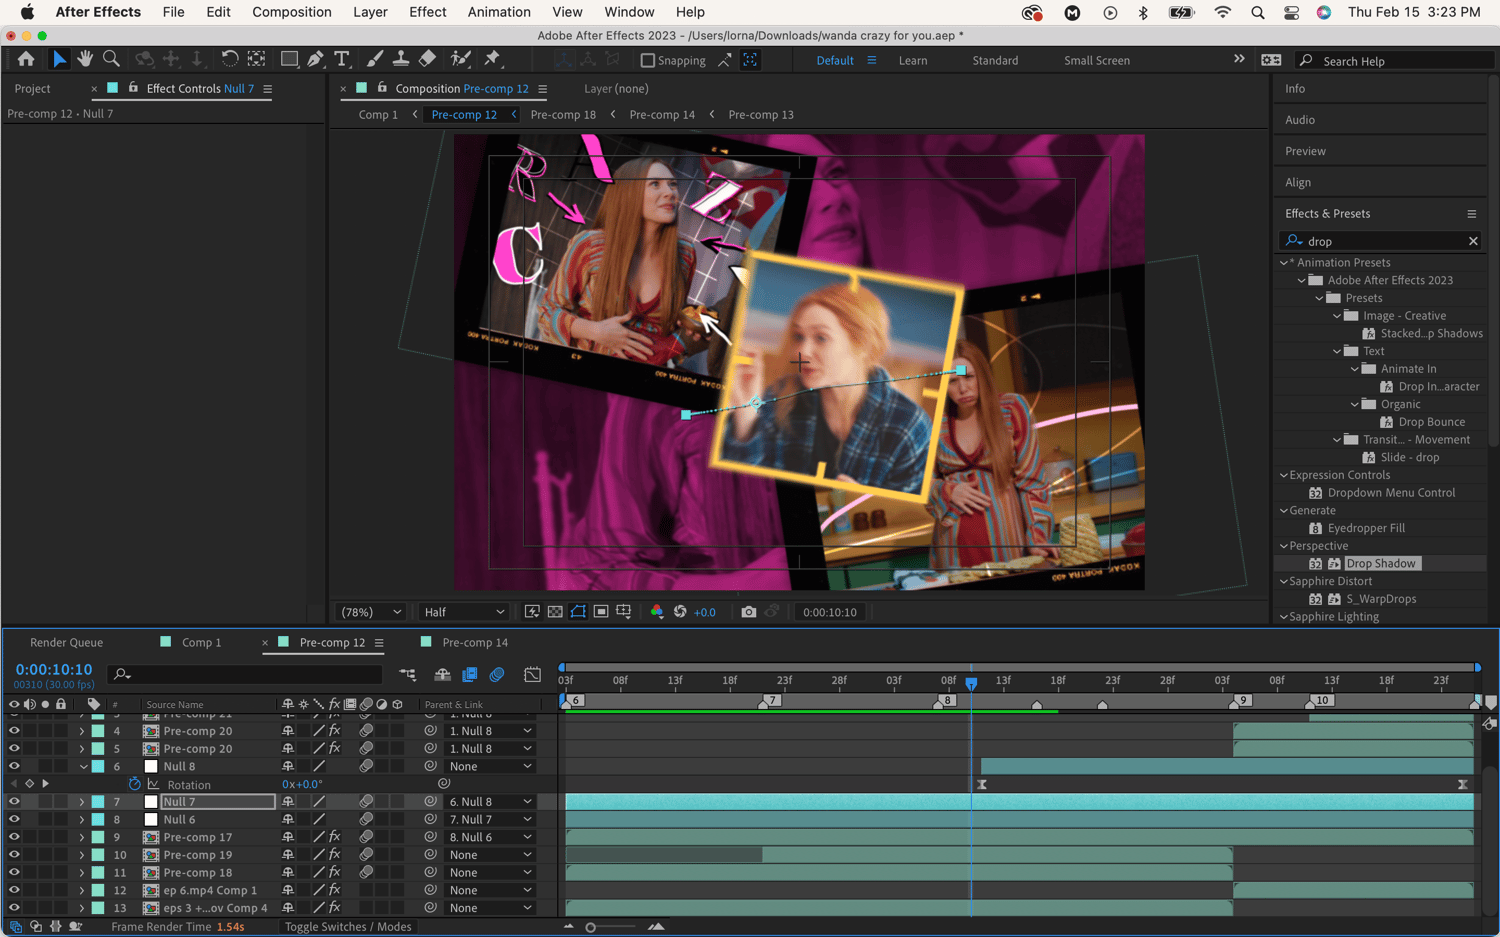Select the Learn workspace

coord(913,60)
